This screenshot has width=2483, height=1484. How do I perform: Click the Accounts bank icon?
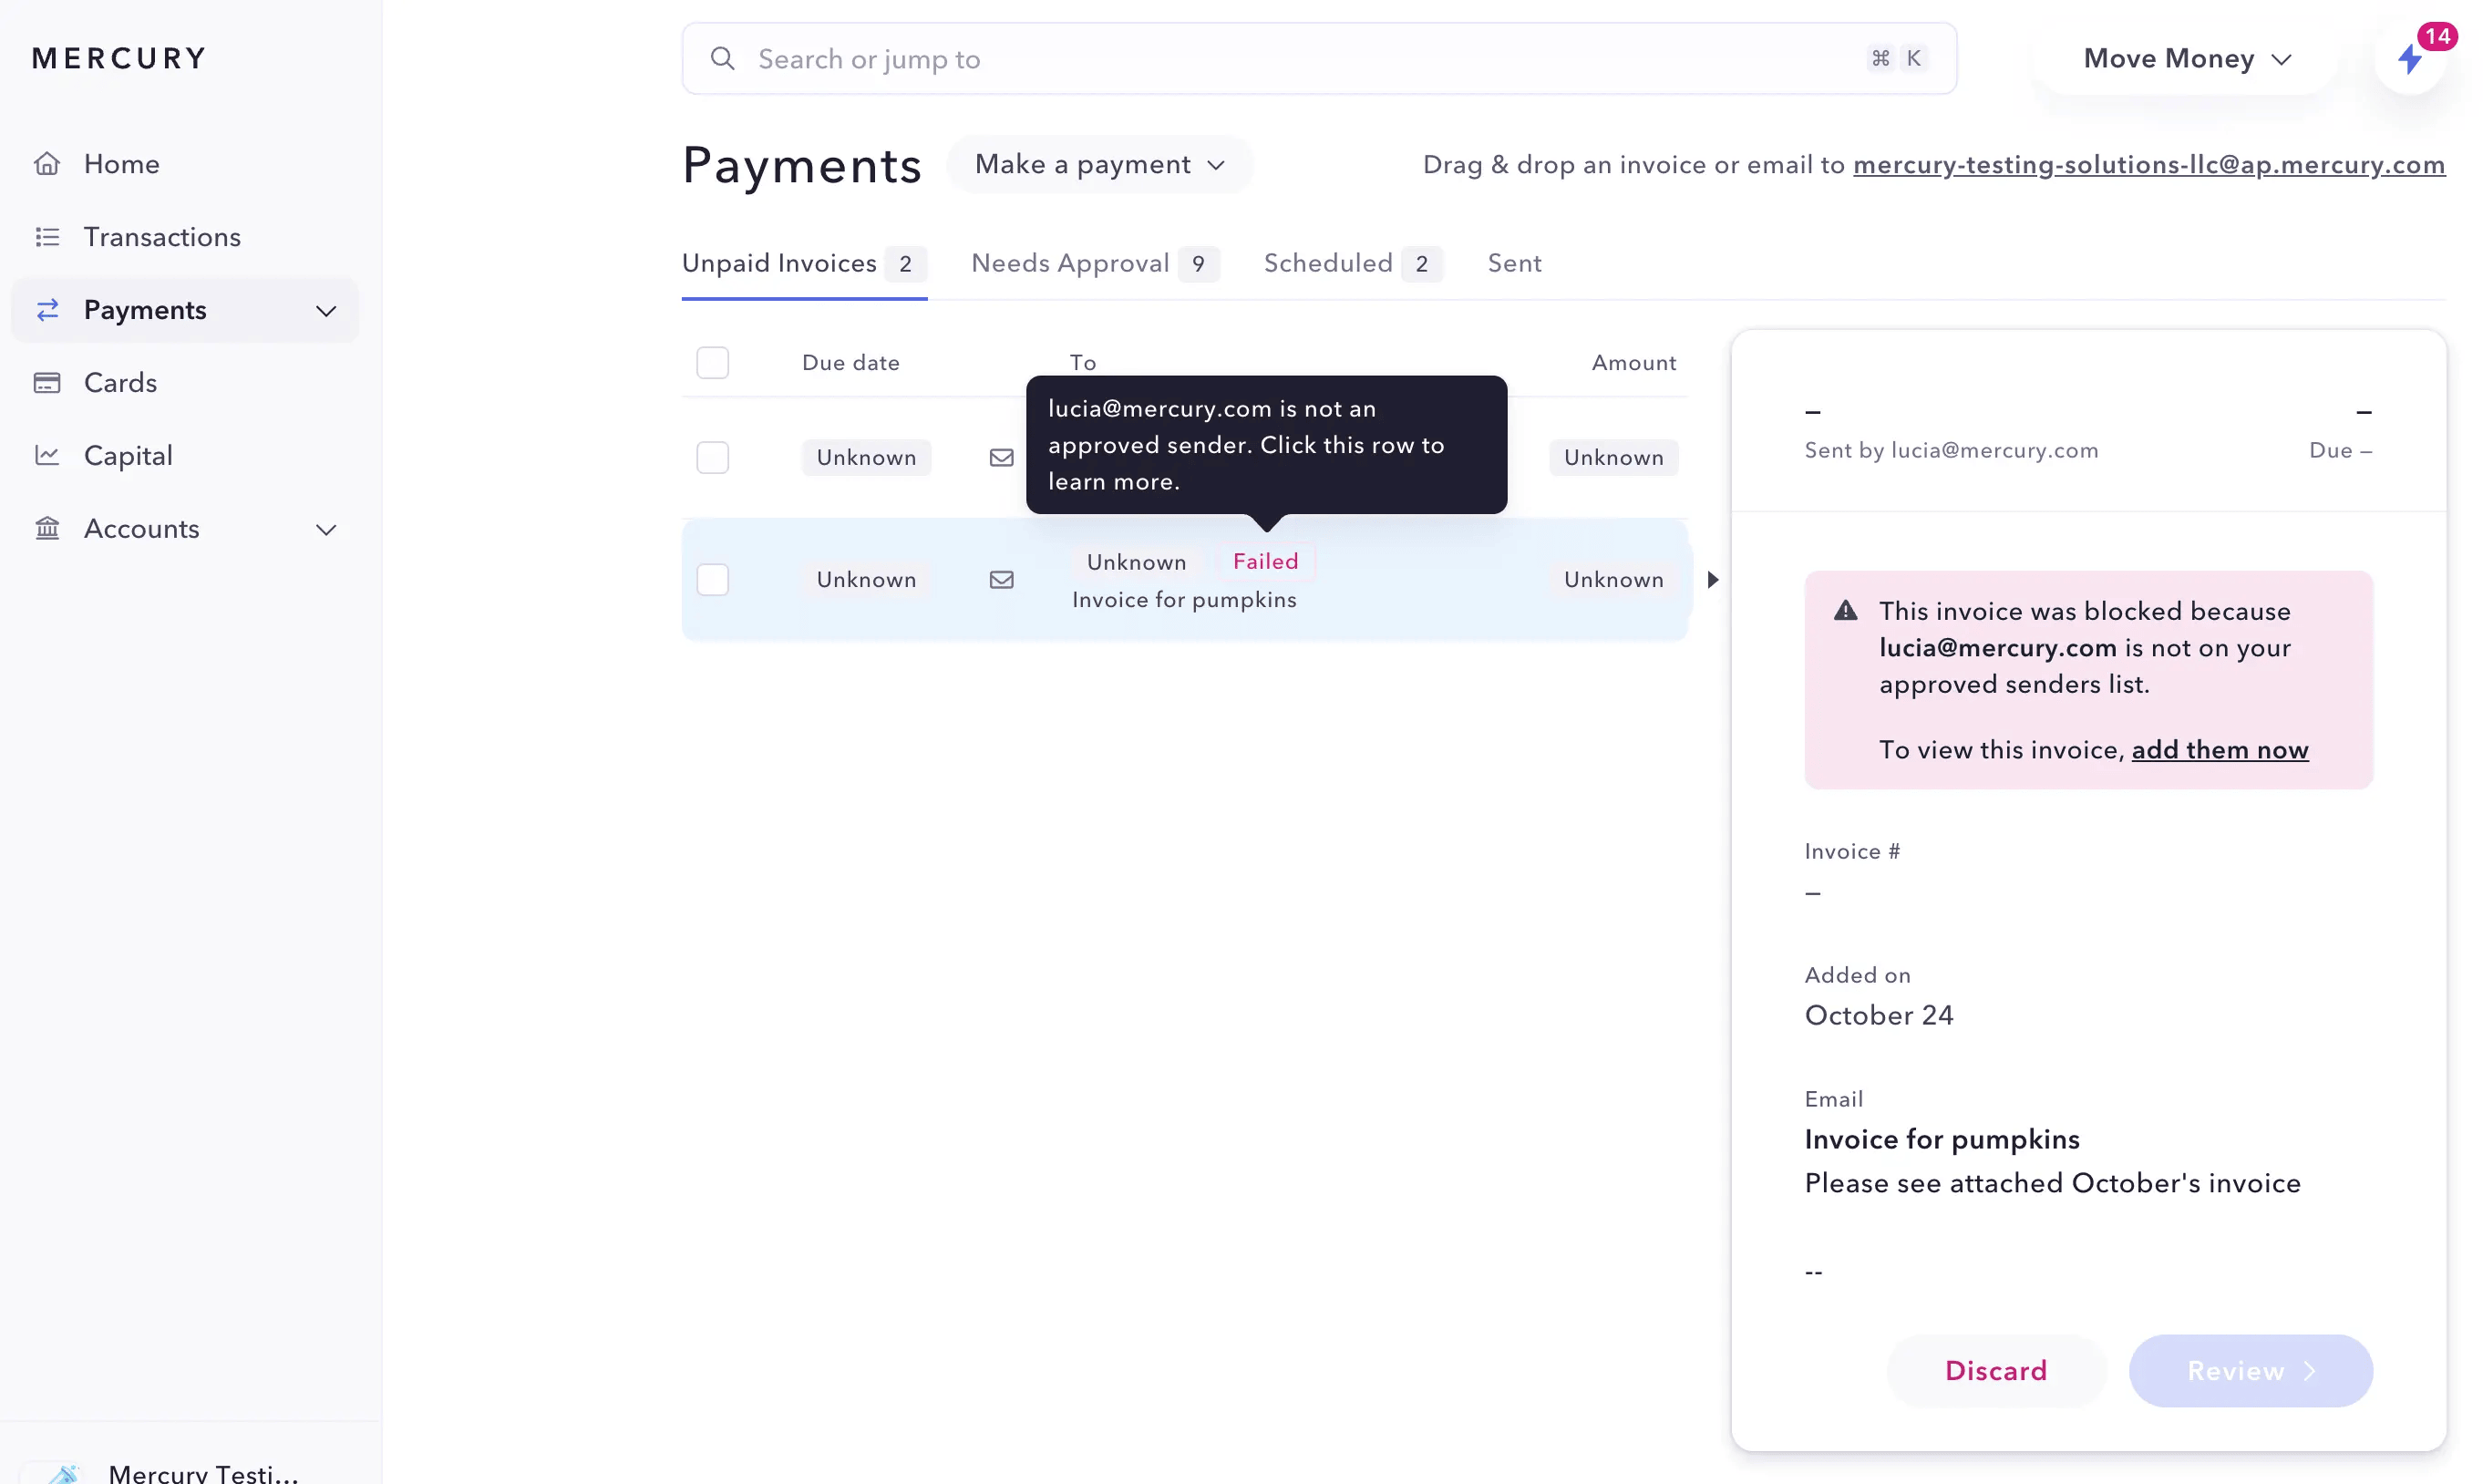pyautogui.click(x=47, y=528)
